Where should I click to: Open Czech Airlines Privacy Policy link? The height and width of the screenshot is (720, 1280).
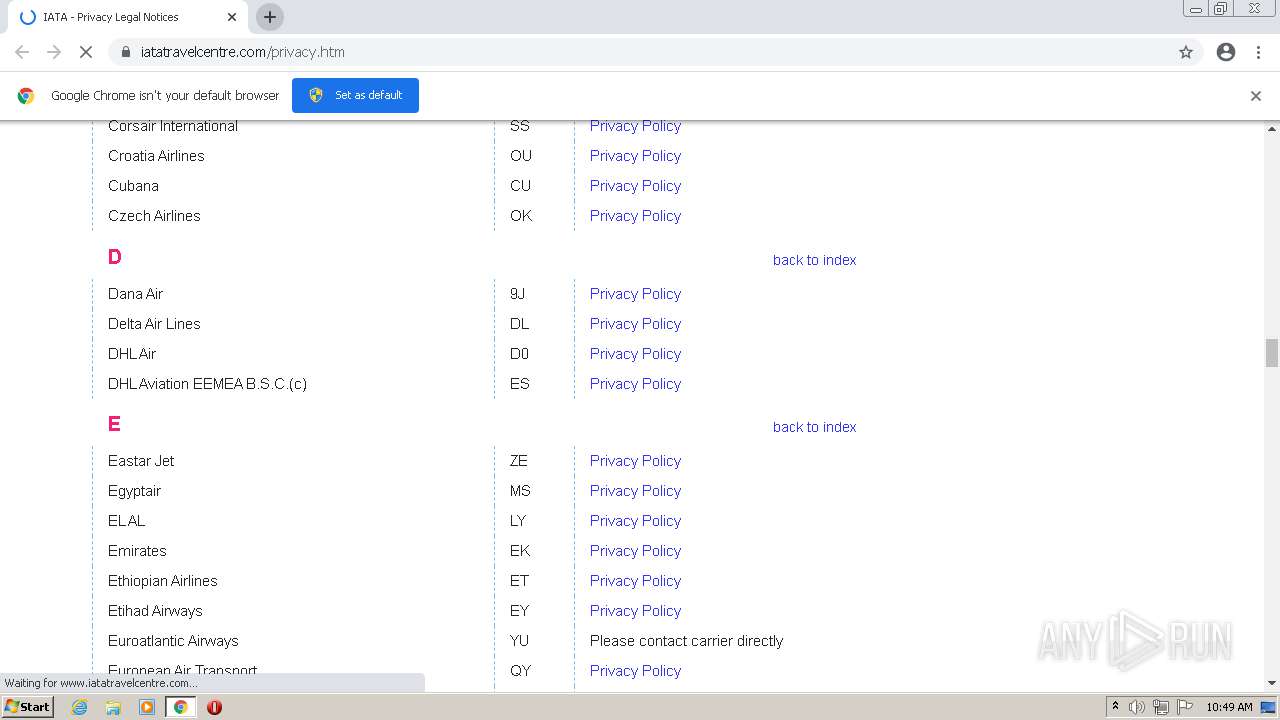(x=635, y=216)
